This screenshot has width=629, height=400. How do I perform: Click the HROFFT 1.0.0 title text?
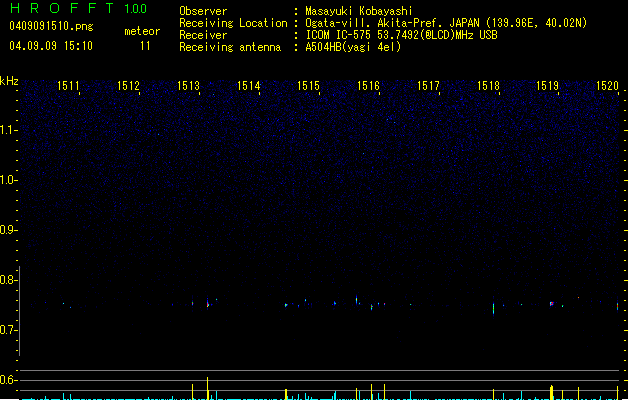pyautogui.click(x=78, y=8)
